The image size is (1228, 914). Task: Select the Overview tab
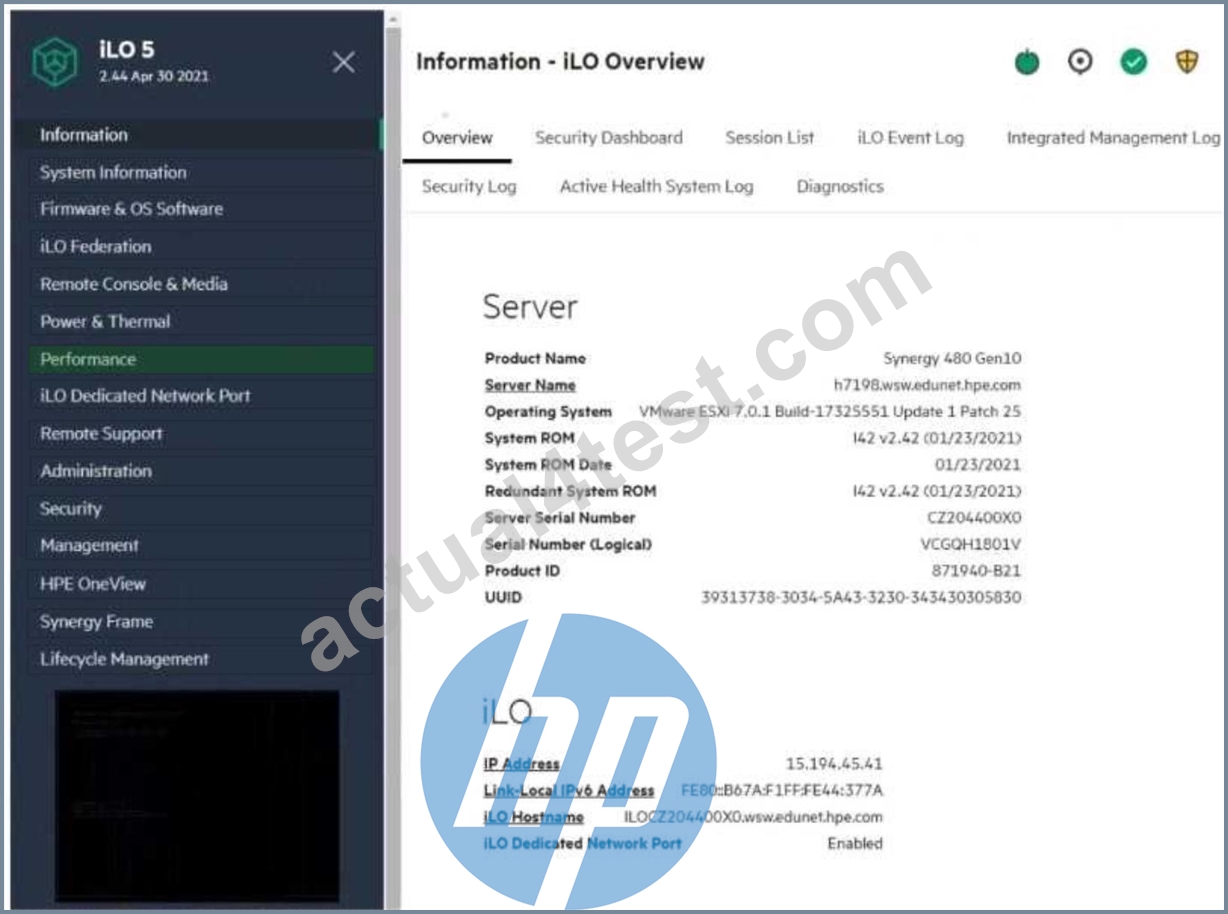457,138
